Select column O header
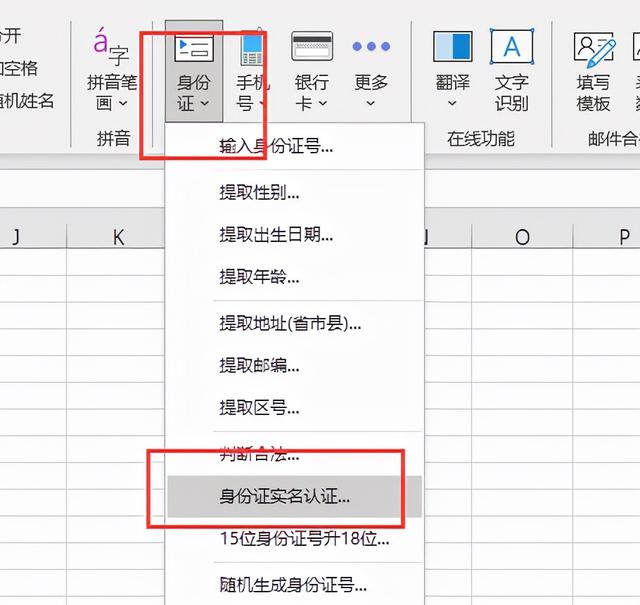Viewport: 640px width, 605px height. click(x=522, y=236)
